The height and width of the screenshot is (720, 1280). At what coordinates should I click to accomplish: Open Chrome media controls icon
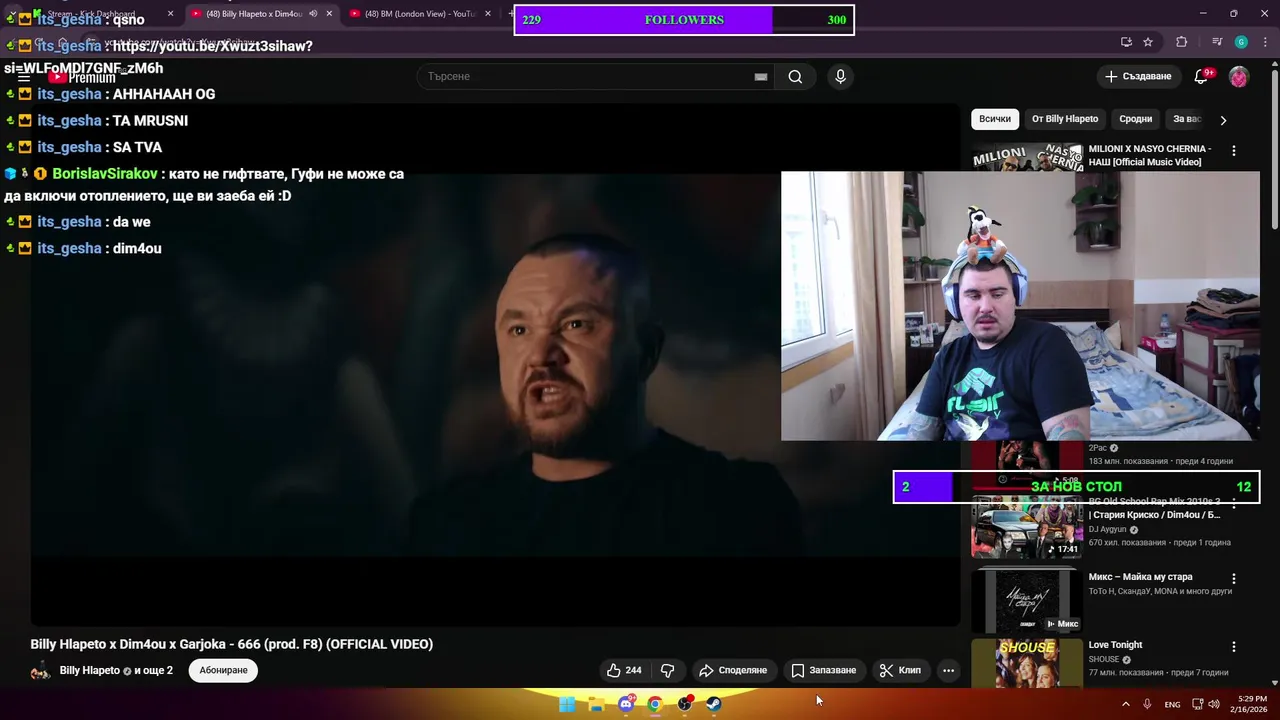[1216, 42]
